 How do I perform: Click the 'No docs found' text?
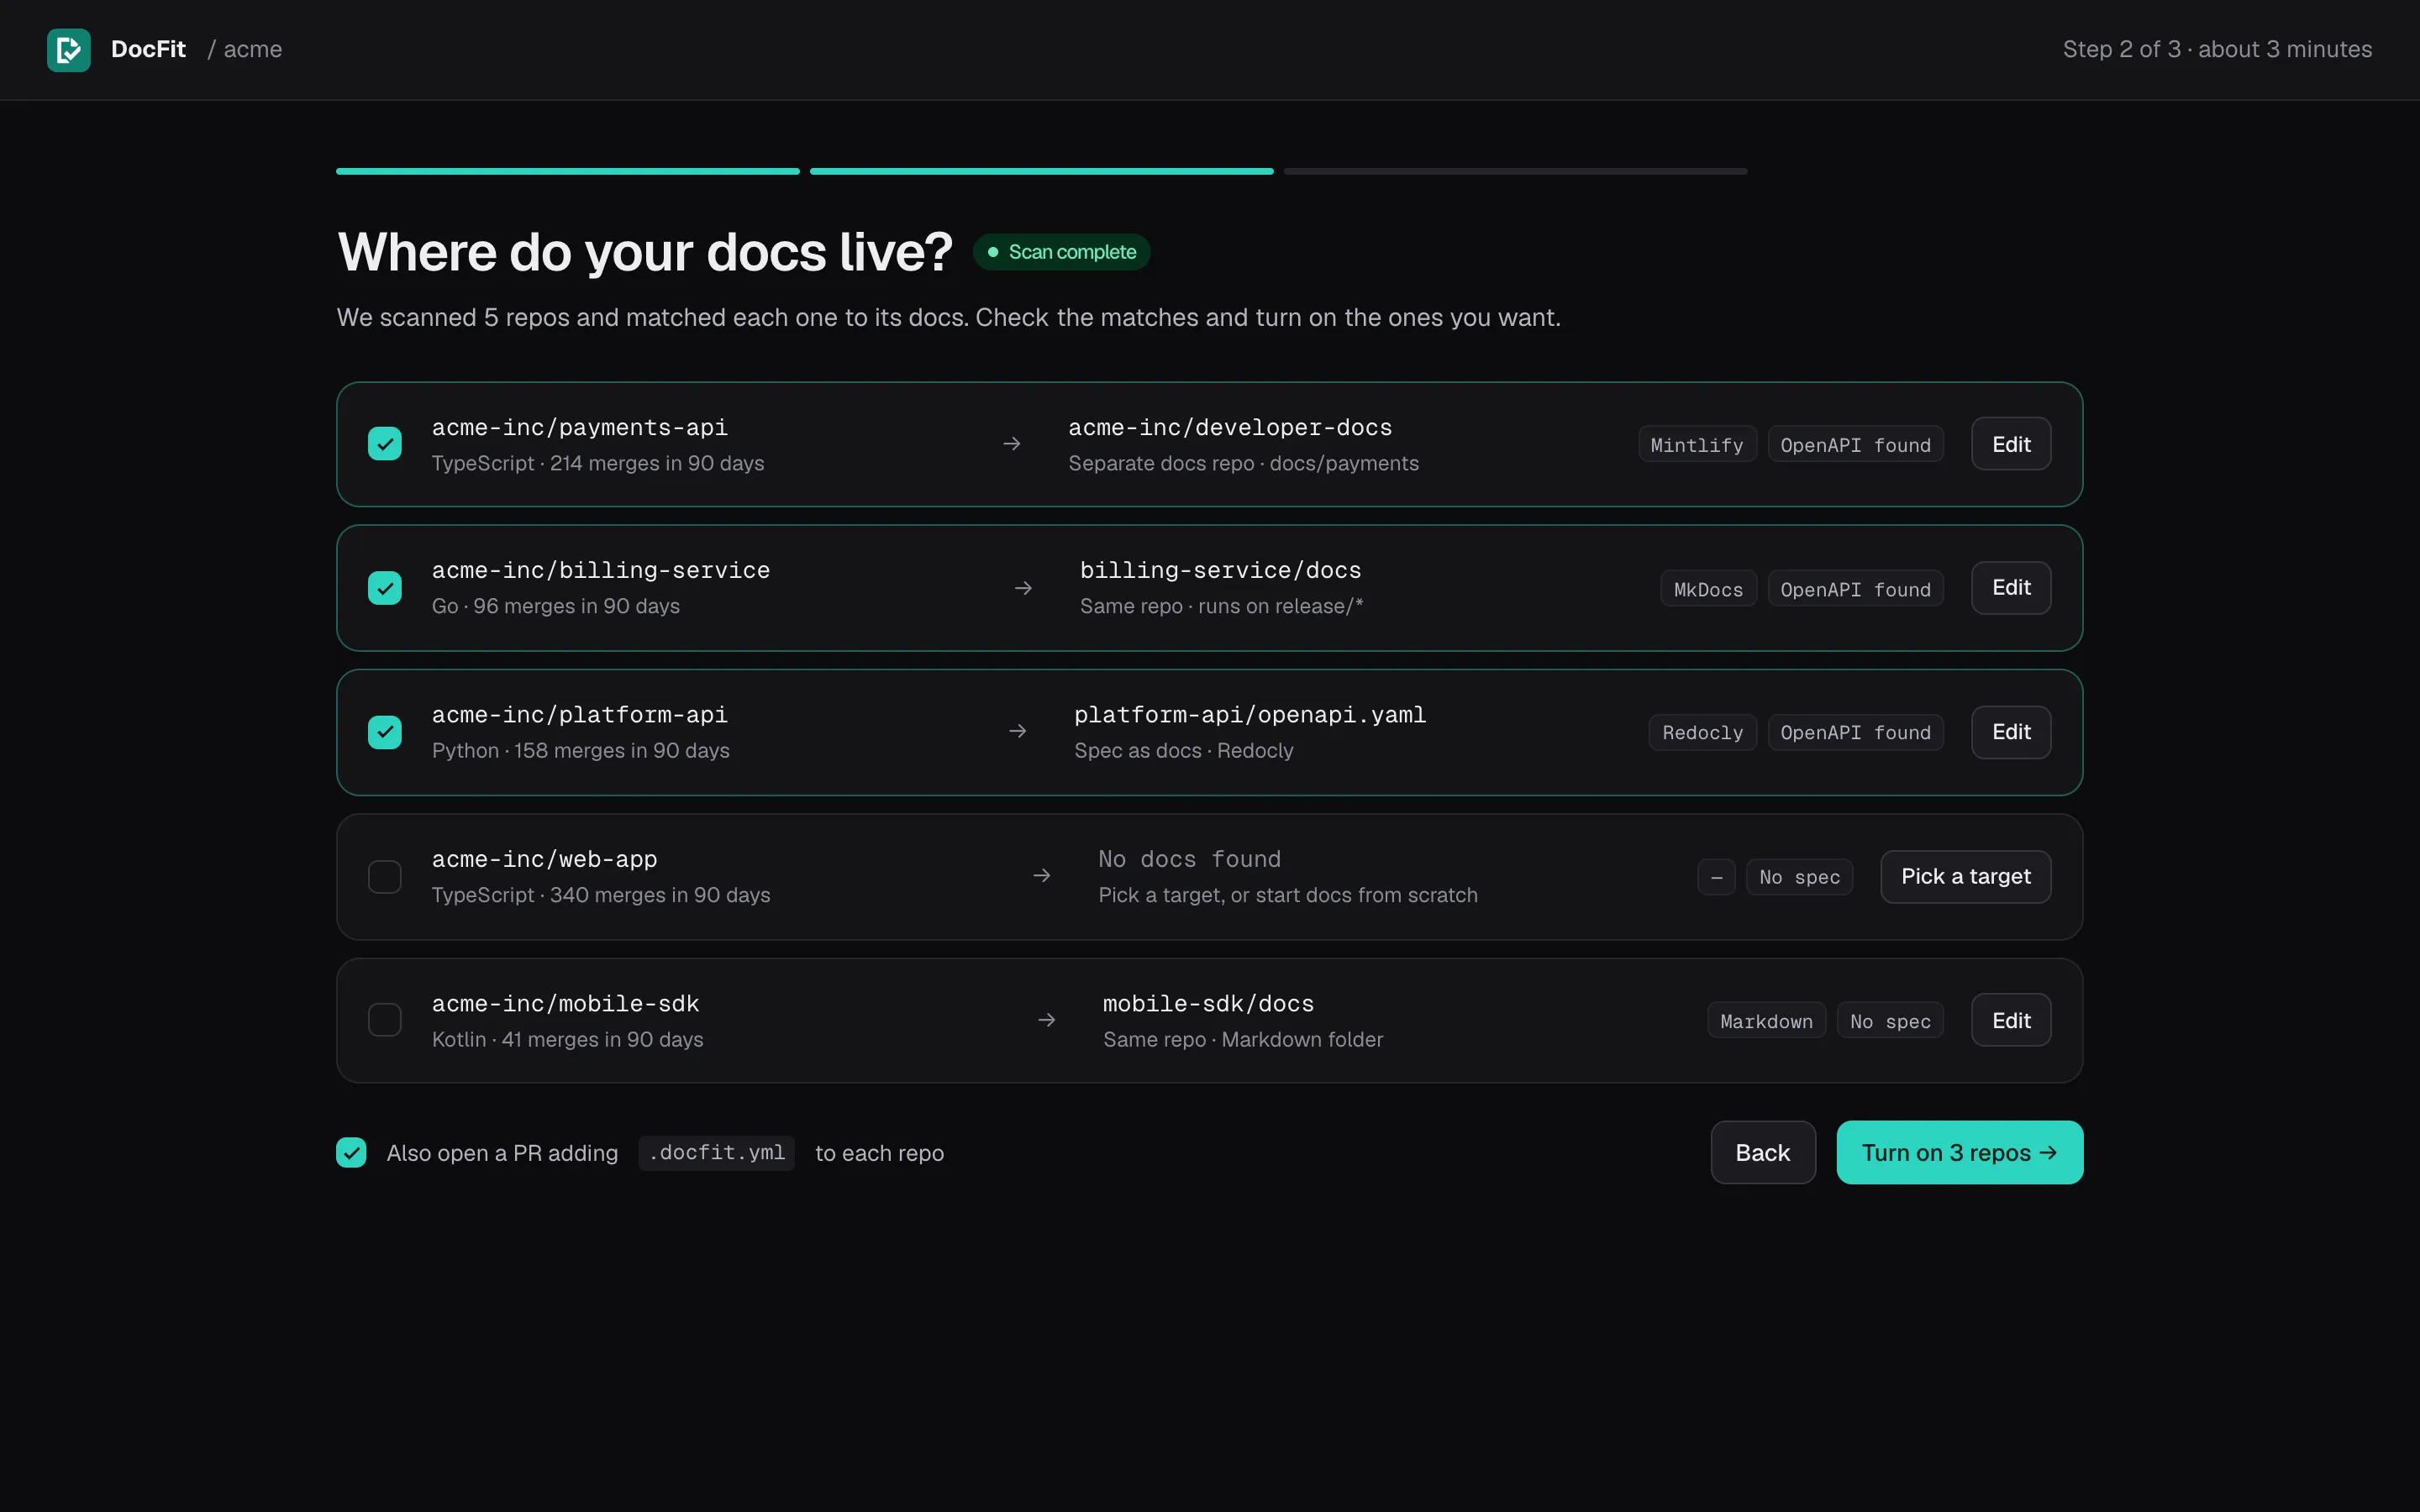pos(1189,859)
